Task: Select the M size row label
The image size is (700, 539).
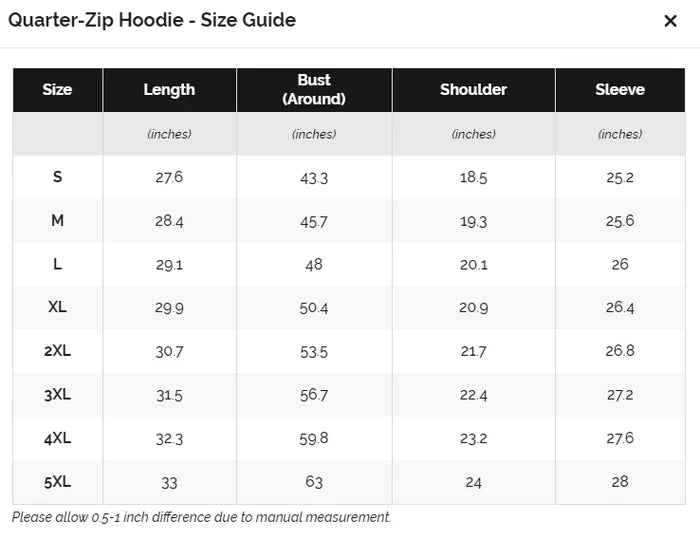Action: [57, 221]
